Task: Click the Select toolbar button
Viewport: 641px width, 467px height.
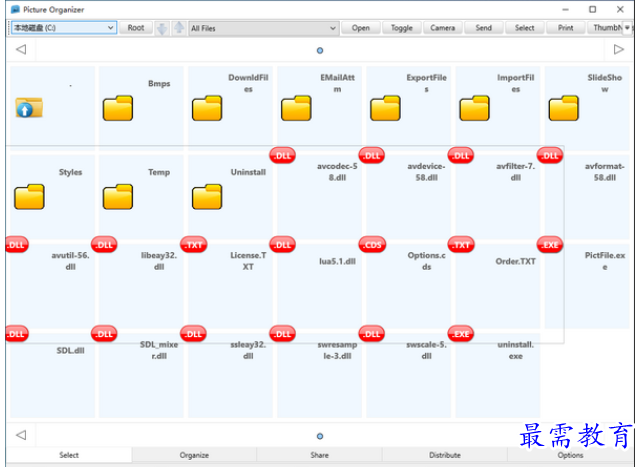Action: click(524, 28)
